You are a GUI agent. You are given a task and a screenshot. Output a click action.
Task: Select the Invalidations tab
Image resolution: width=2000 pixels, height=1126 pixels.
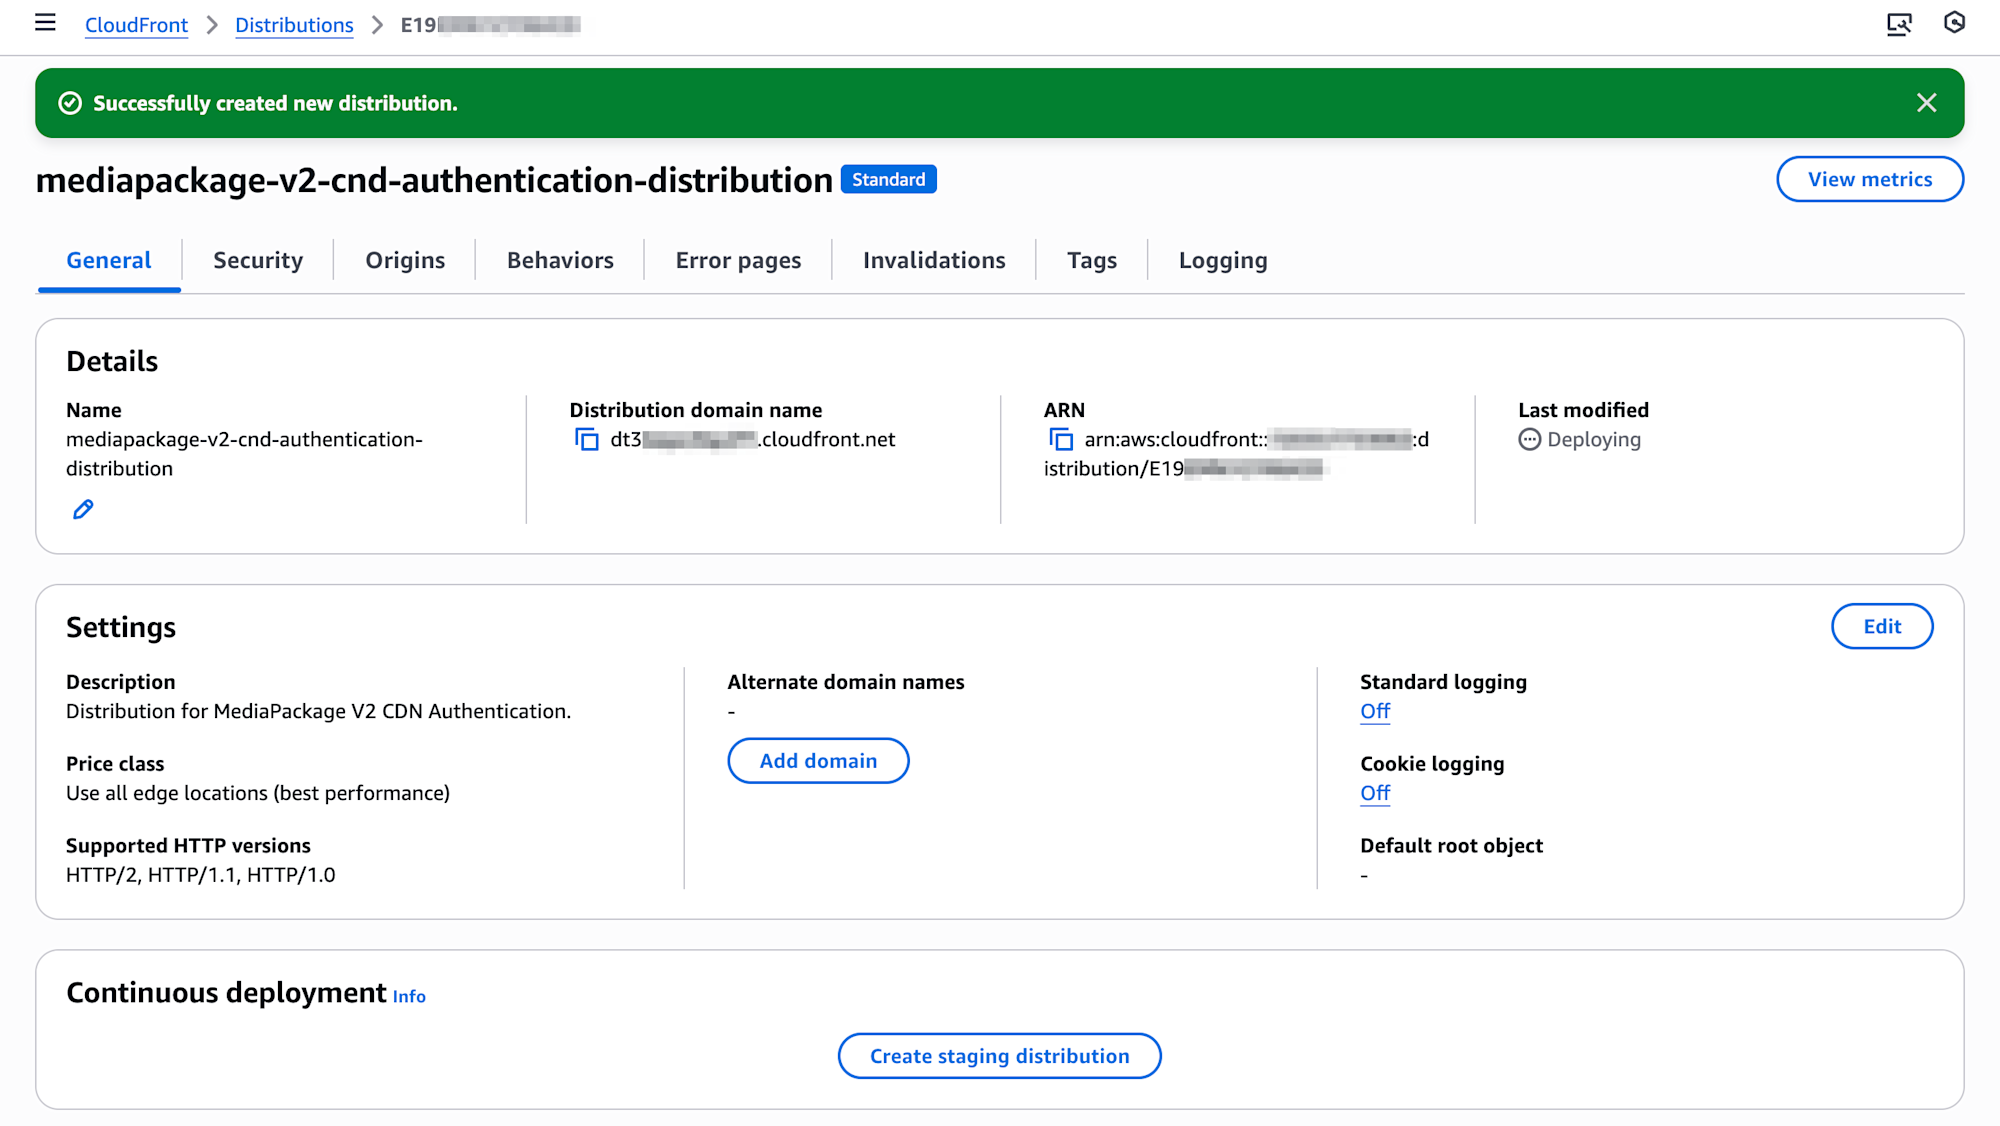click(x=934, y=261)
